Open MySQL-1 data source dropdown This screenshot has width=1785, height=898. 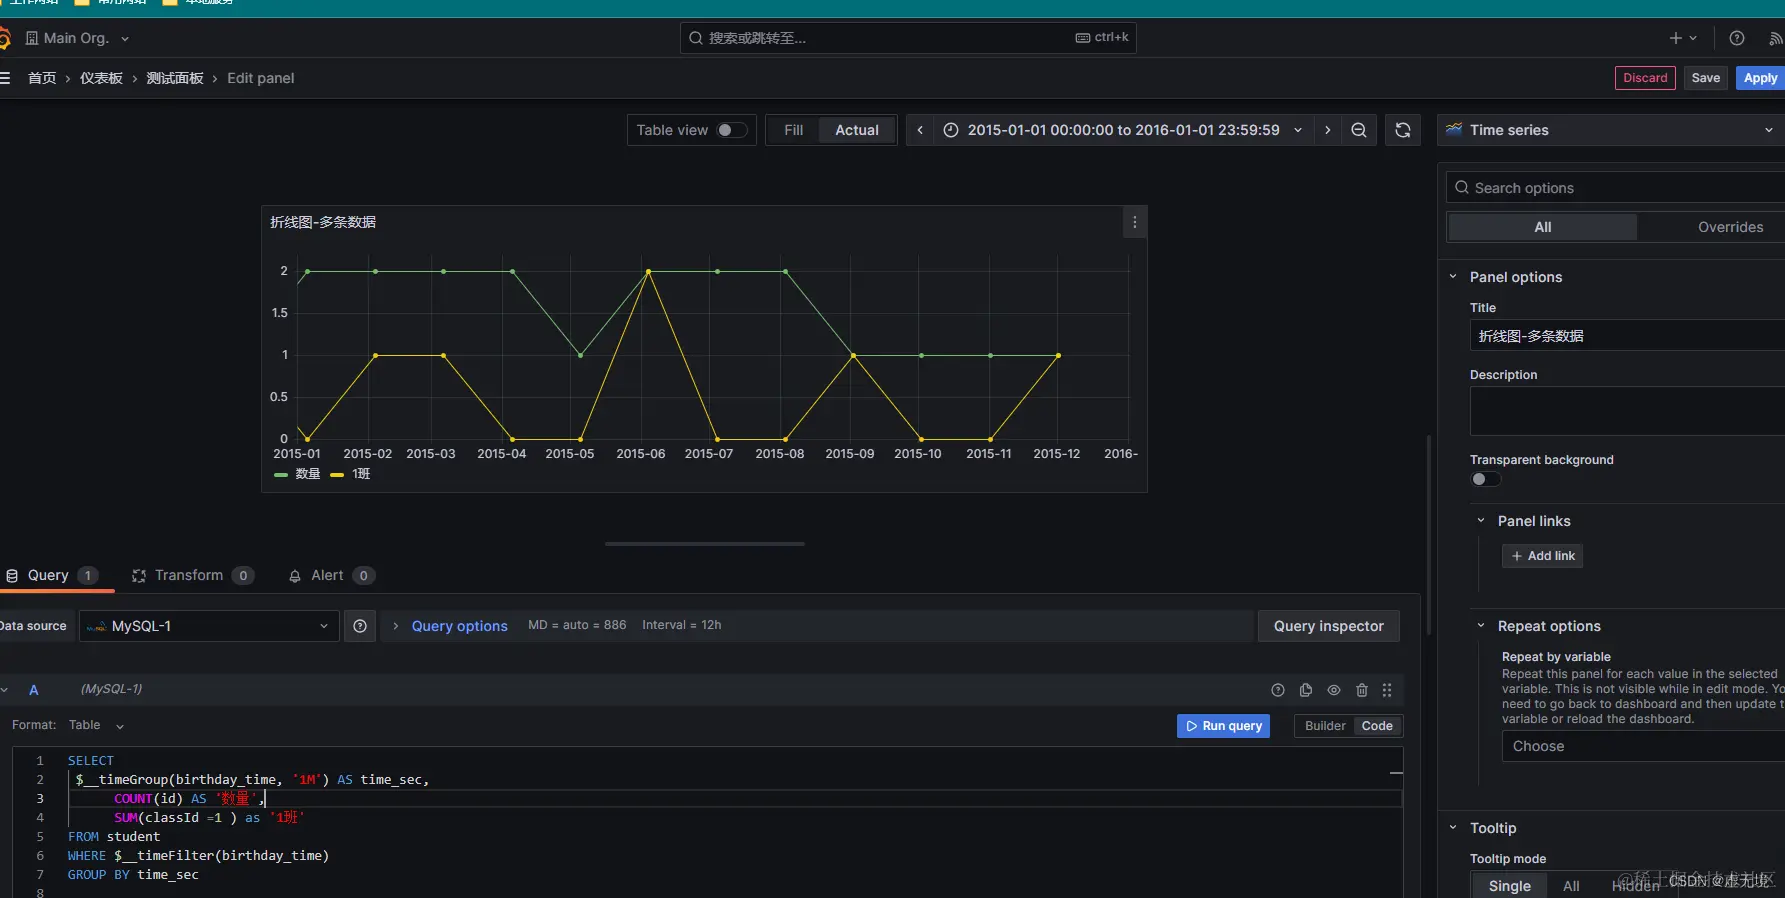point(208,626)
